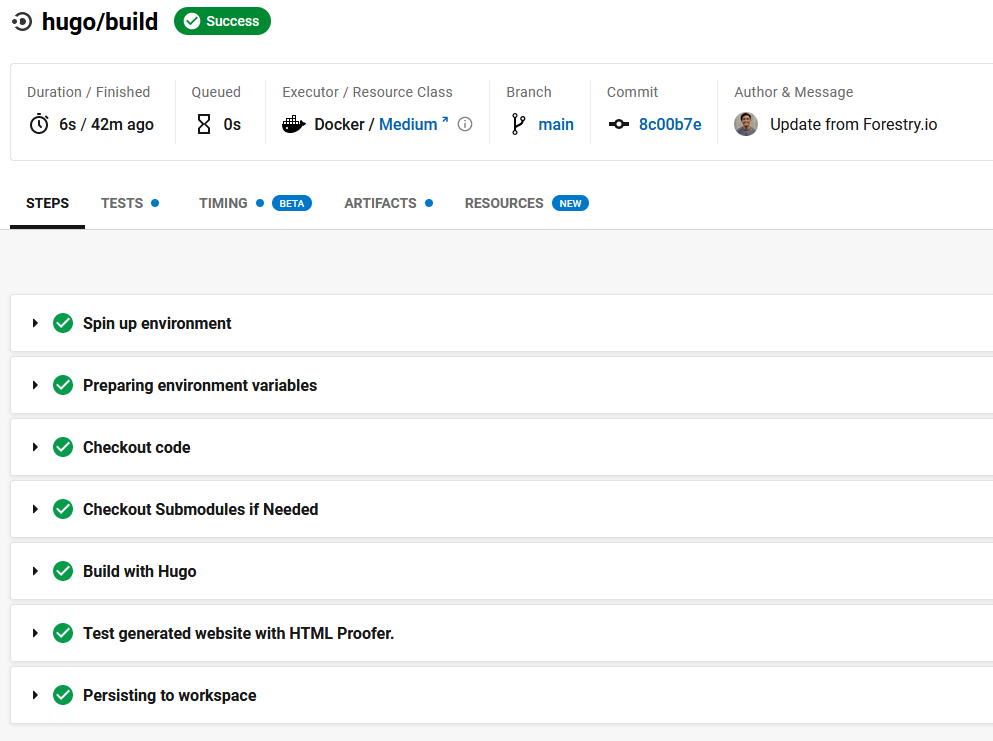The image size is (993, 741).
Task: Open the main branch link
Action: click(x=555, y=124)
